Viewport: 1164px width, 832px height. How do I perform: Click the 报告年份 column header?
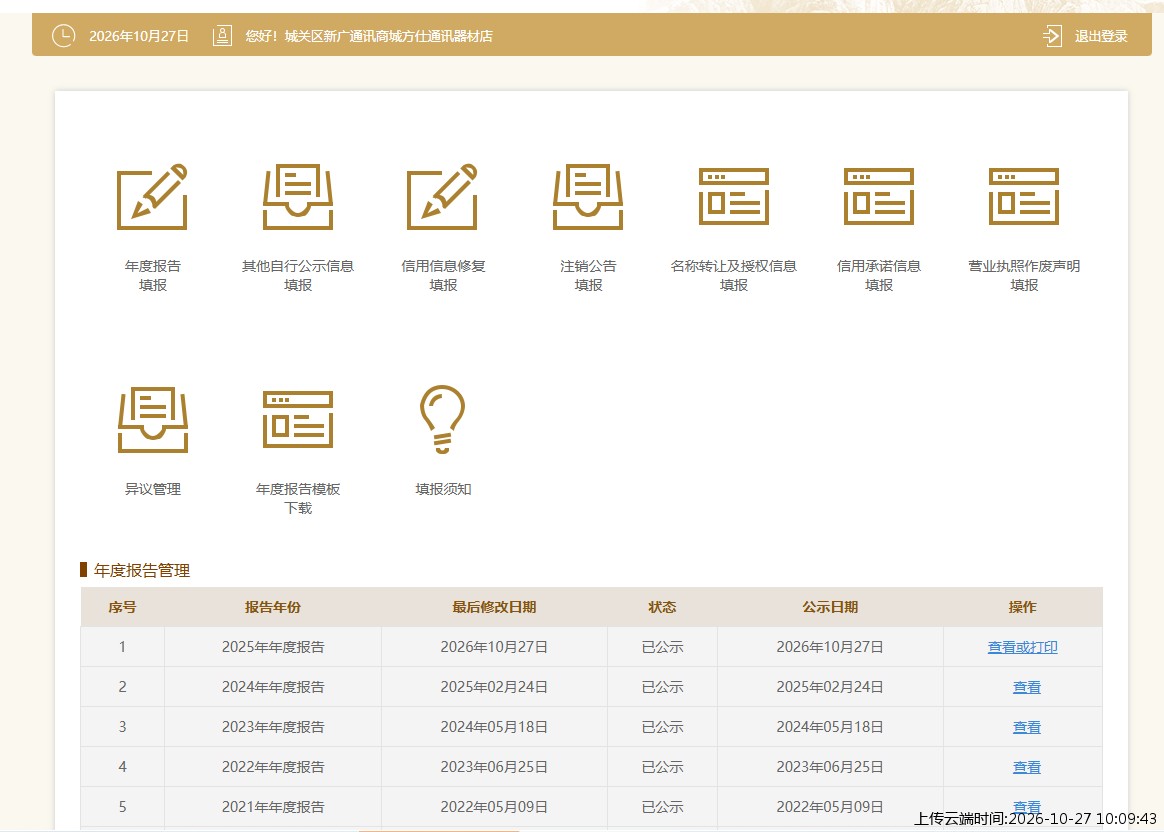(x=272, y=607)
